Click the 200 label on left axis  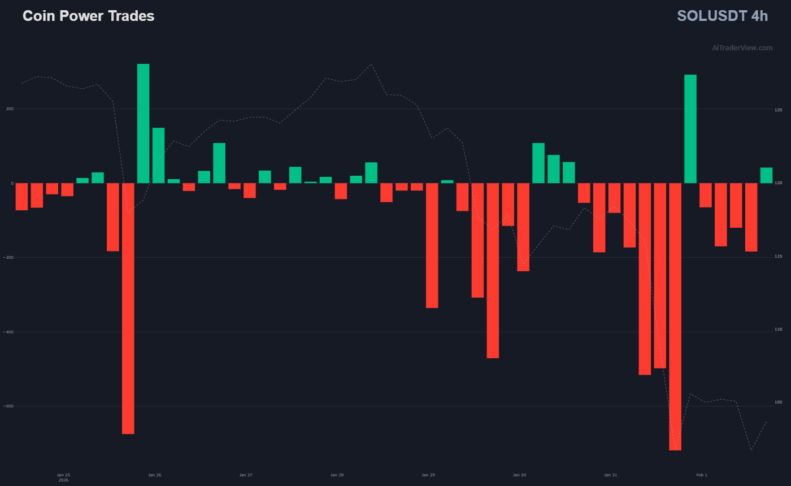click(x=8, y=109)
